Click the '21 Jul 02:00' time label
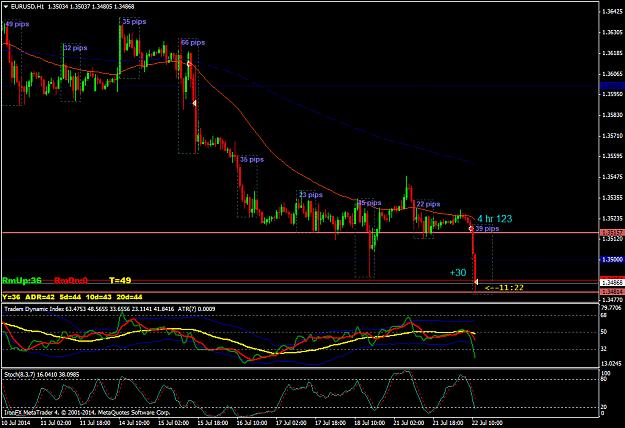Viewport: 625px width, 428px height. [x=409, y=423]
